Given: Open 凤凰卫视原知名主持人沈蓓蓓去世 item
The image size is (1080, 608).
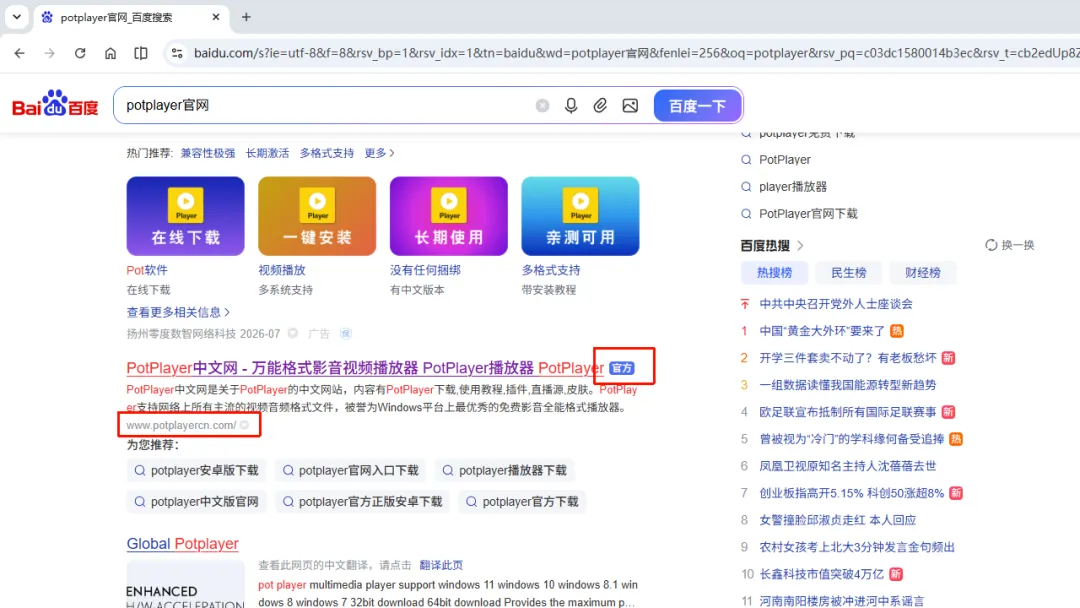Looking at the screenshot, I should coord(847,465).
